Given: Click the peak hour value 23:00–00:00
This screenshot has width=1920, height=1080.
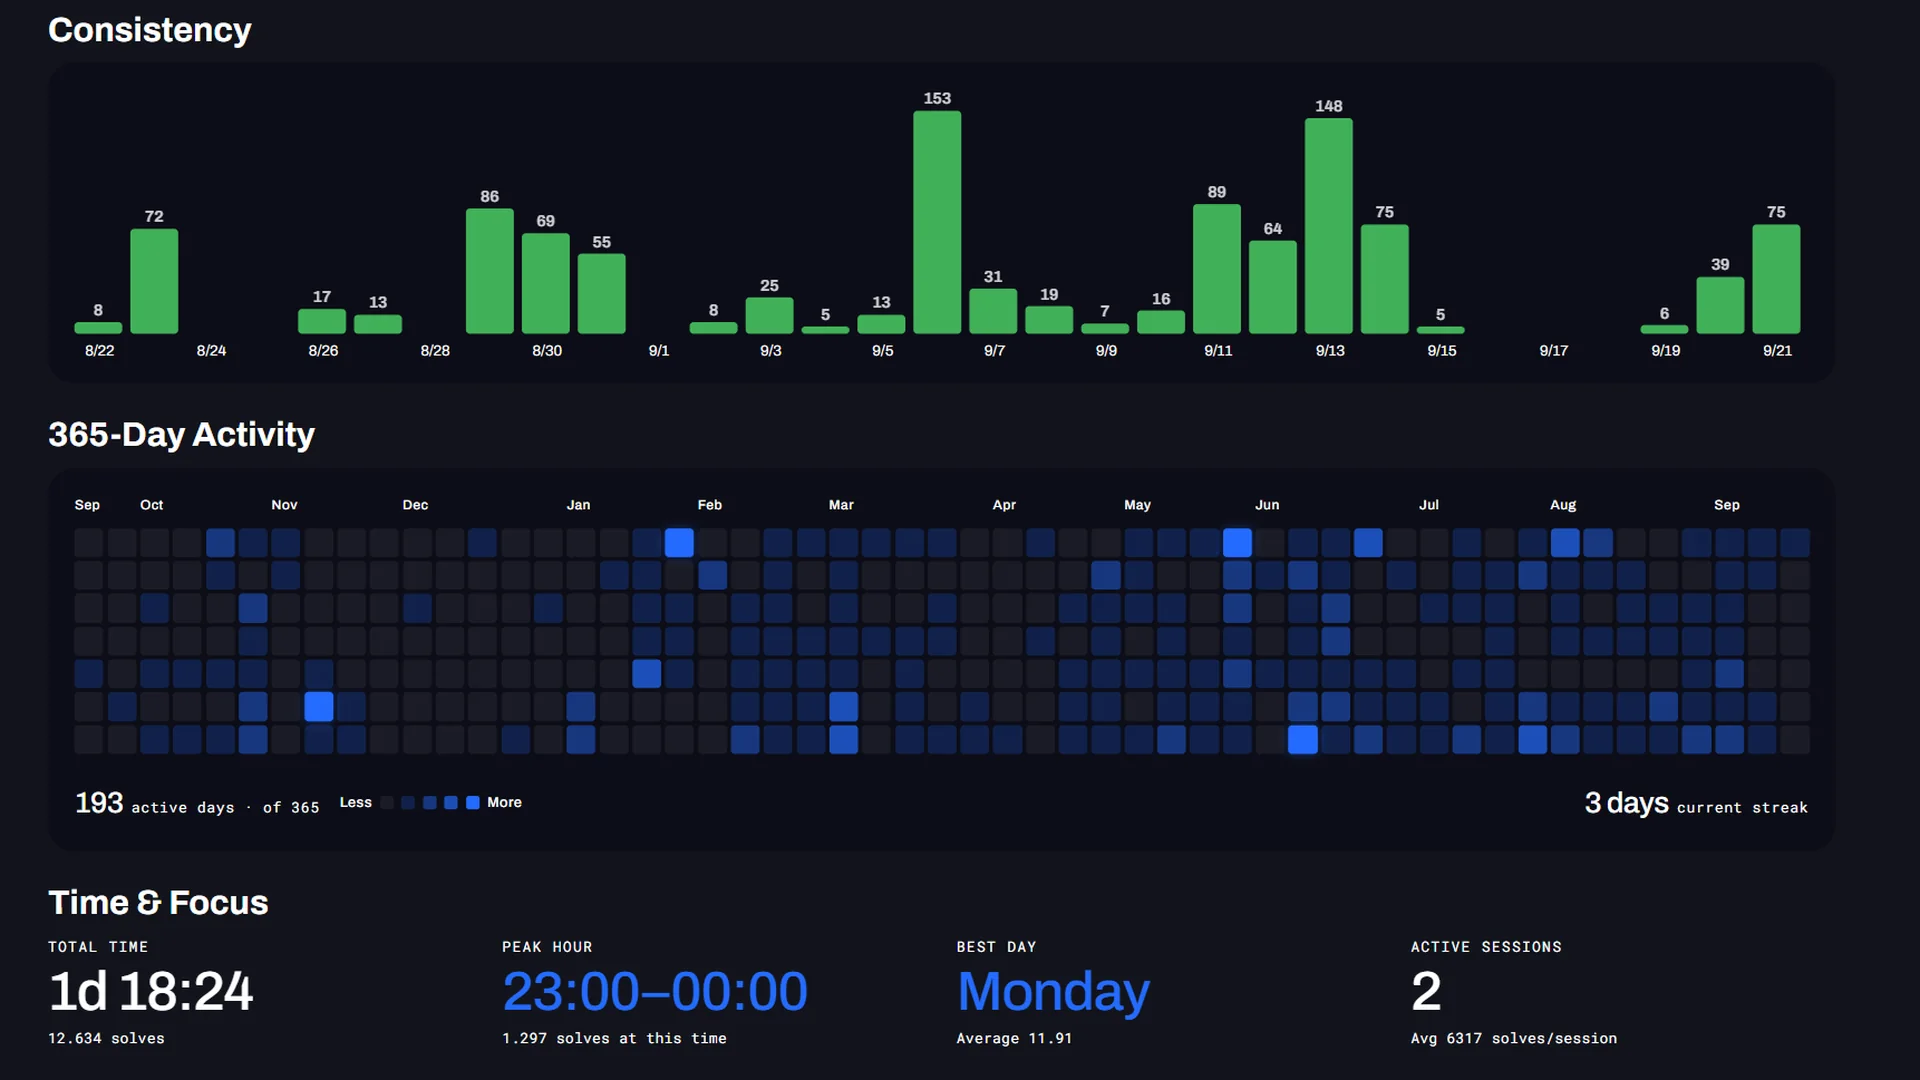Looking at the screenshot, I should (x=655, y=992).
